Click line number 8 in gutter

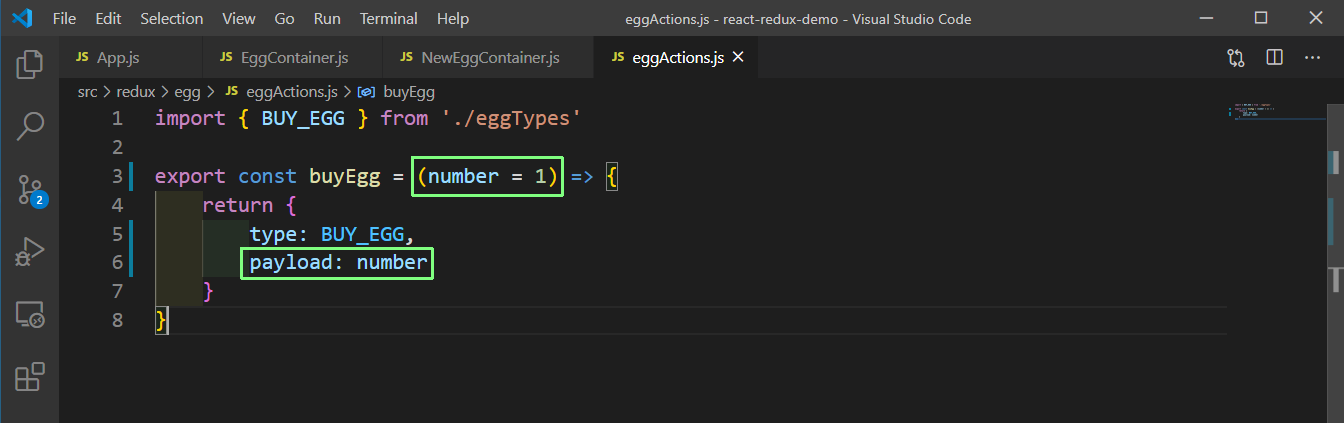pos(118,320)
